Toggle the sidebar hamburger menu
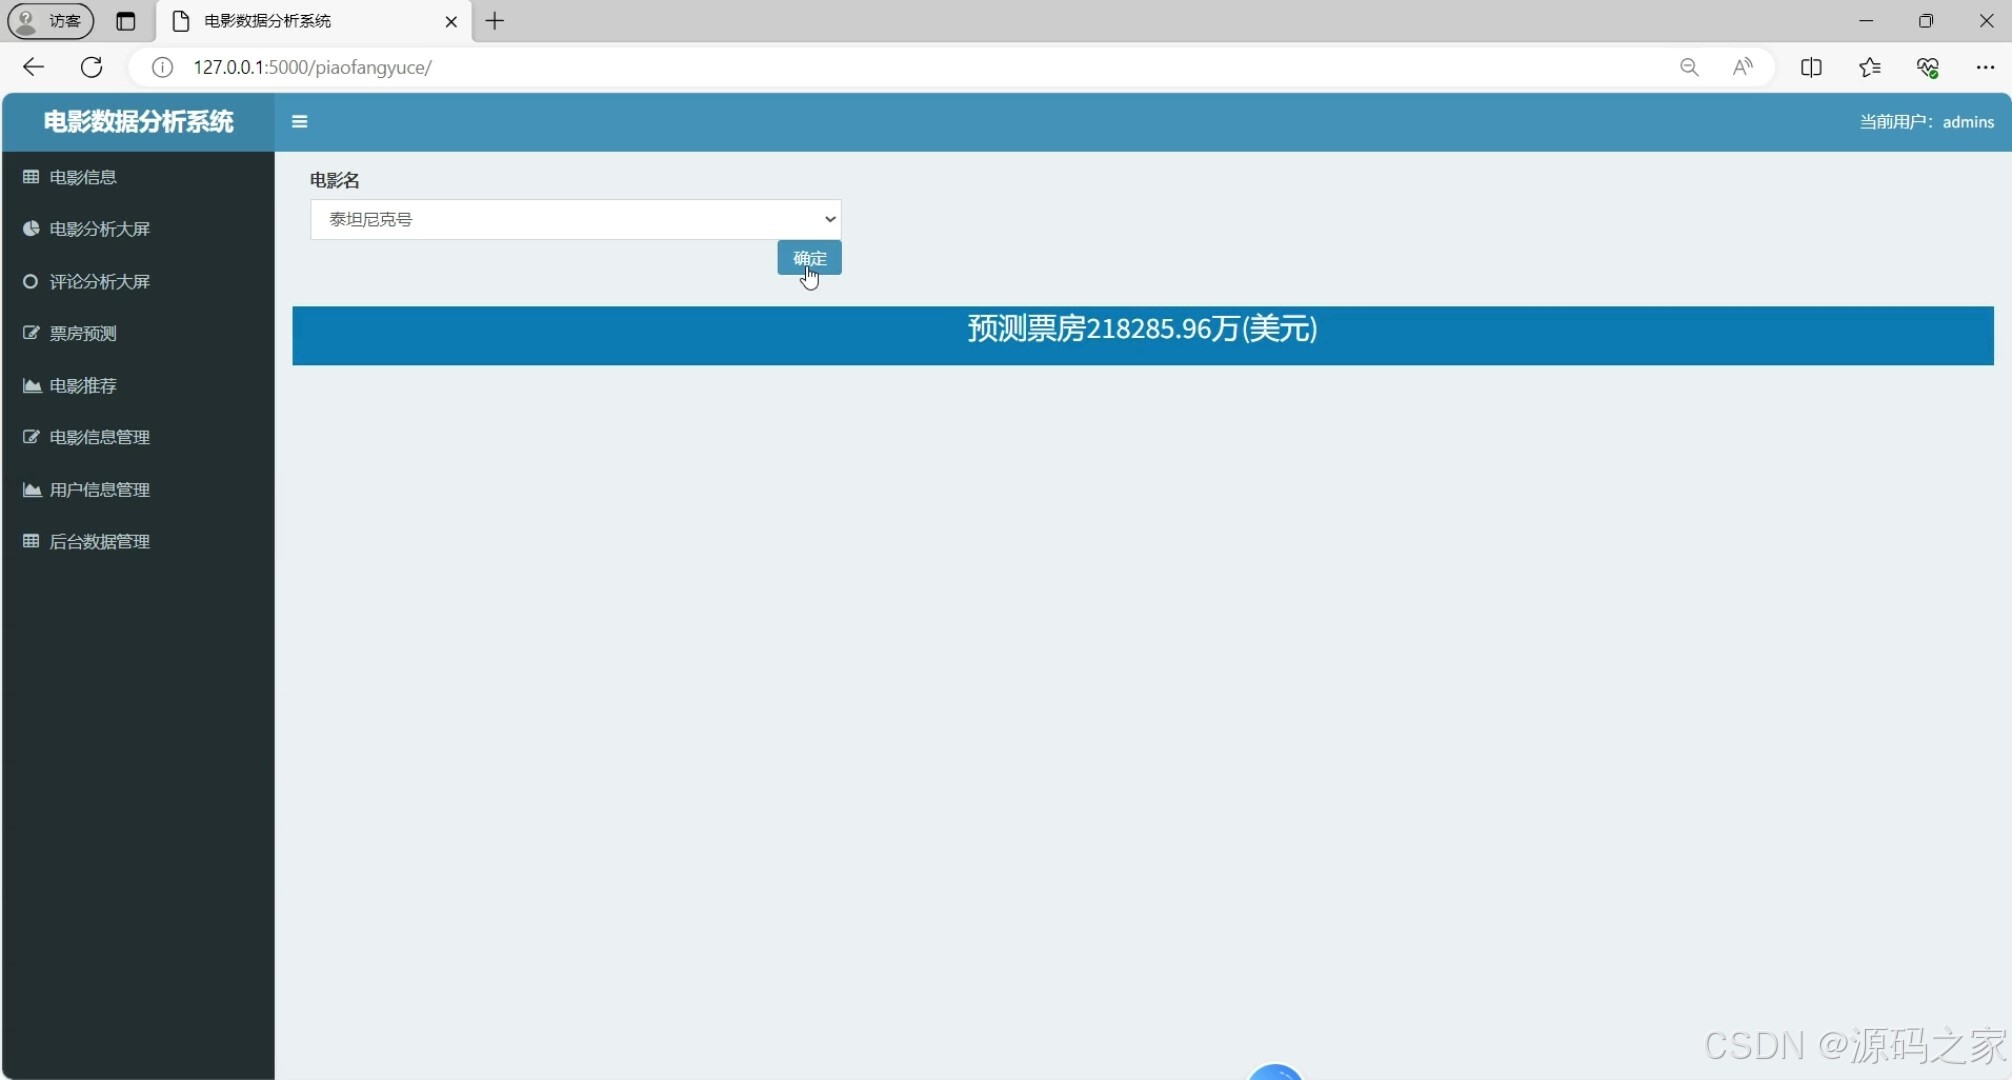The image size is (2012, 1080). pos(298,121)
